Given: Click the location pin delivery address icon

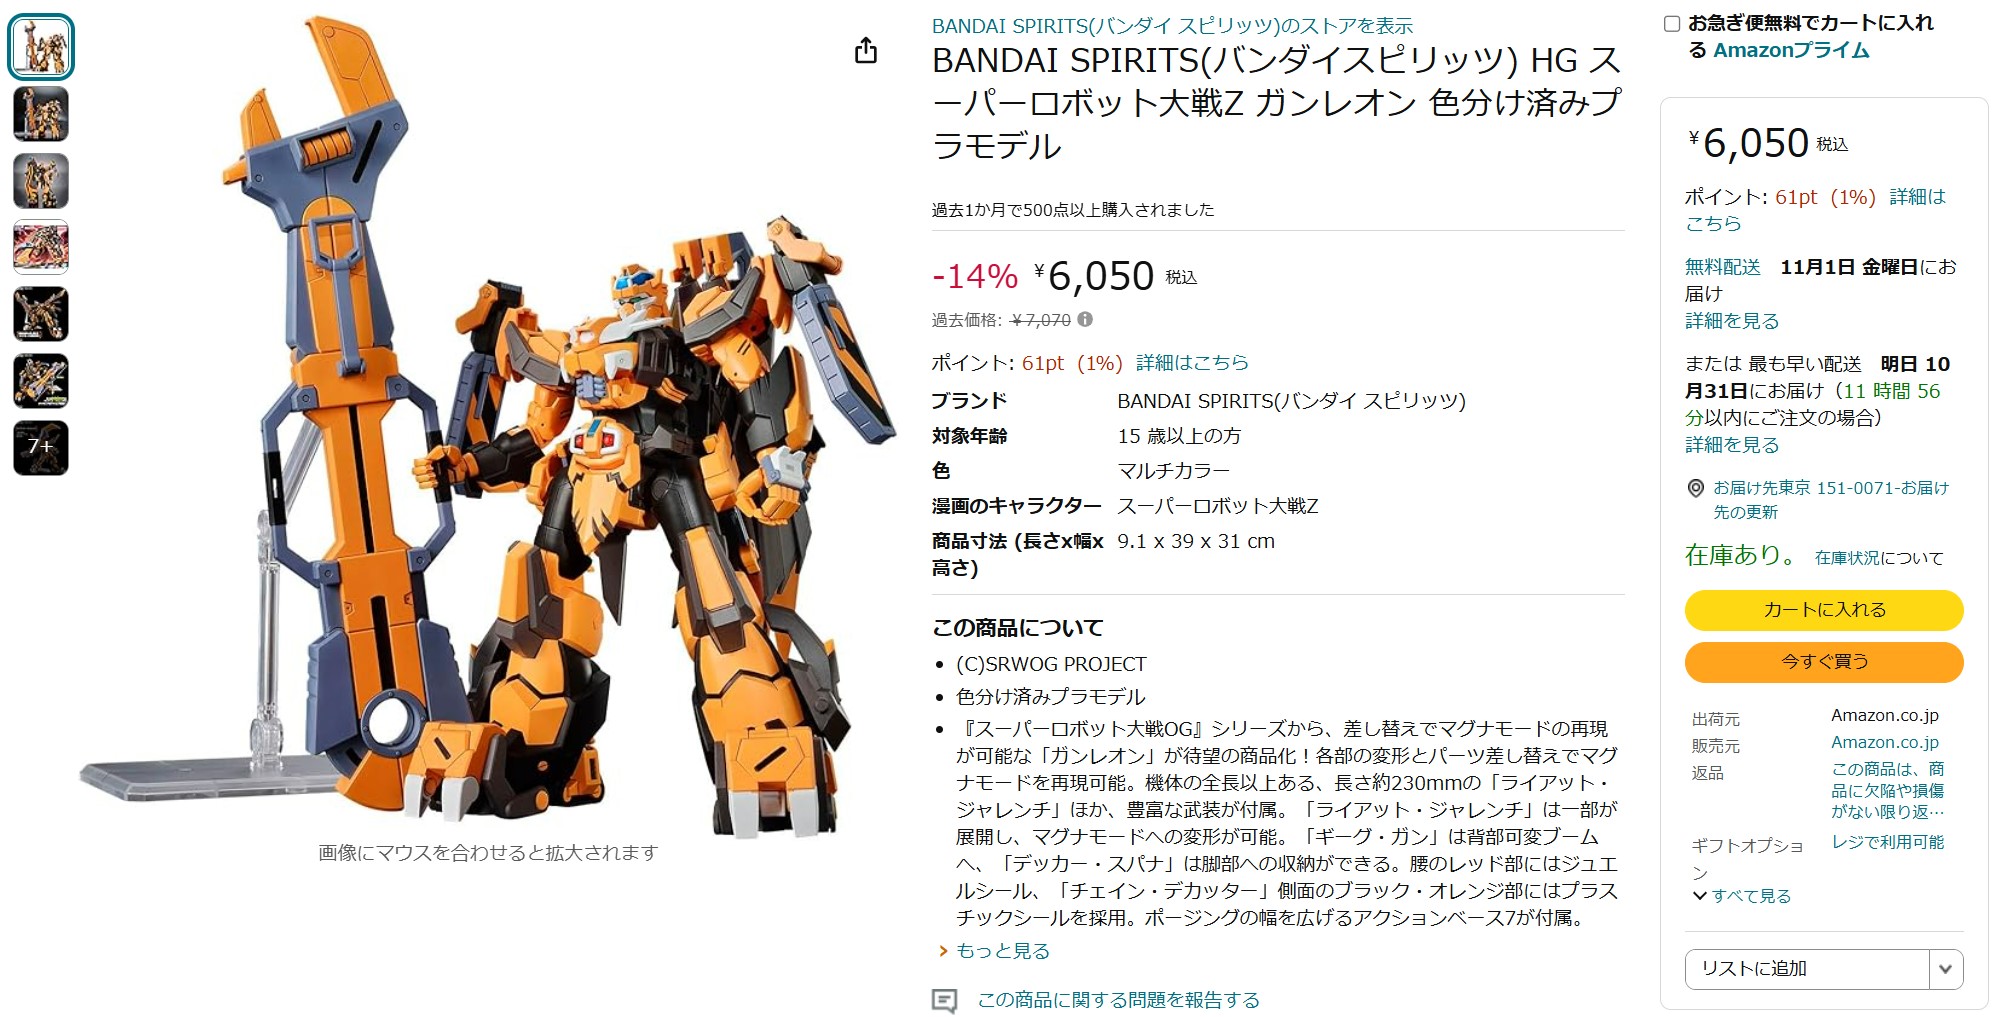Looking at the screenshot, I should [x=1696, y=488].
